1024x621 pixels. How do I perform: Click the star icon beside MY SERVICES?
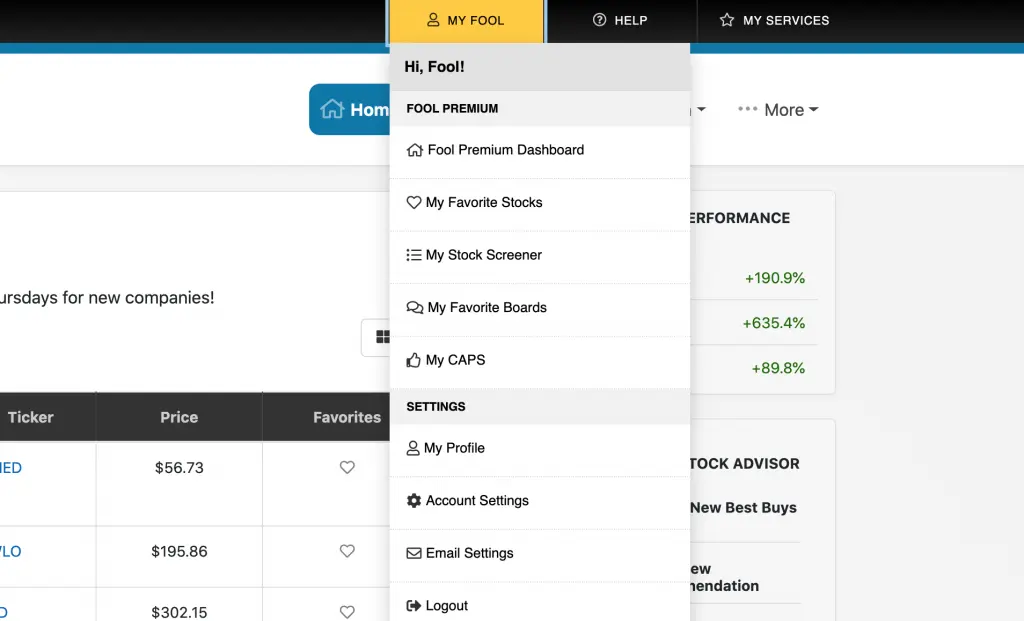(x=727, y=20)
